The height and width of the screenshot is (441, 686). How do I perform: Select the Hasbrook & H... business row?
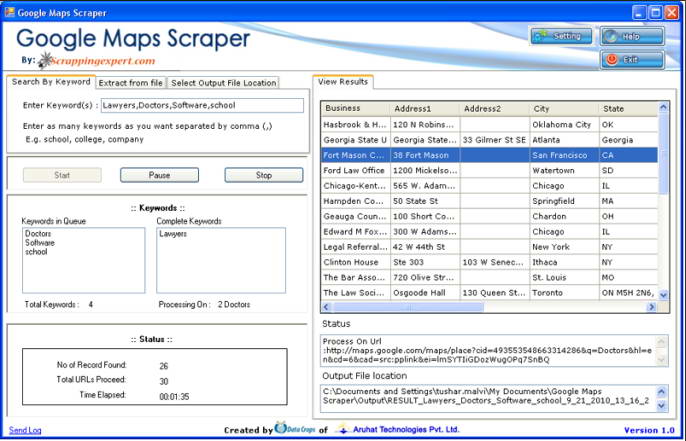489,125
